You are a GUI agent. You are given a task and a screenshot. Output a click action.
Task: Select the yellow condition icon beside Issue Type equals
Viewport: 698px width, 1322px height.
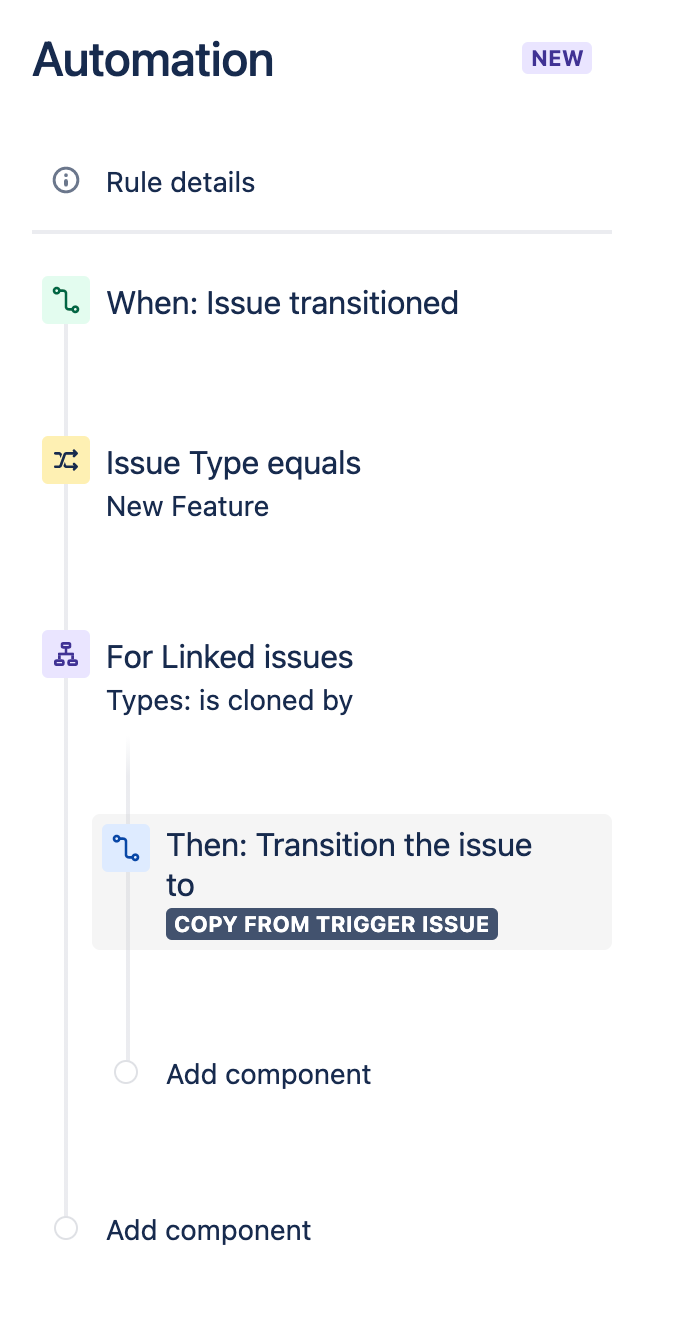pos(65,460)
